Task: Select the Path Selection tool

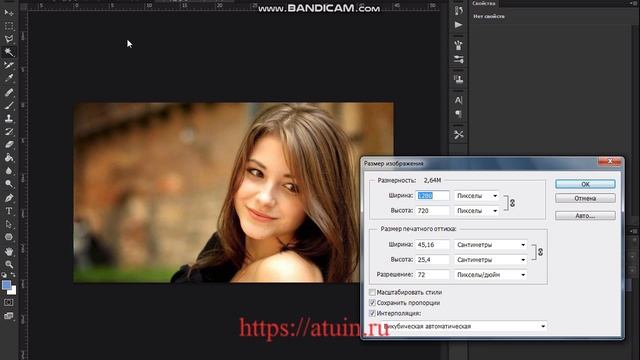Action: click(9, 224)
